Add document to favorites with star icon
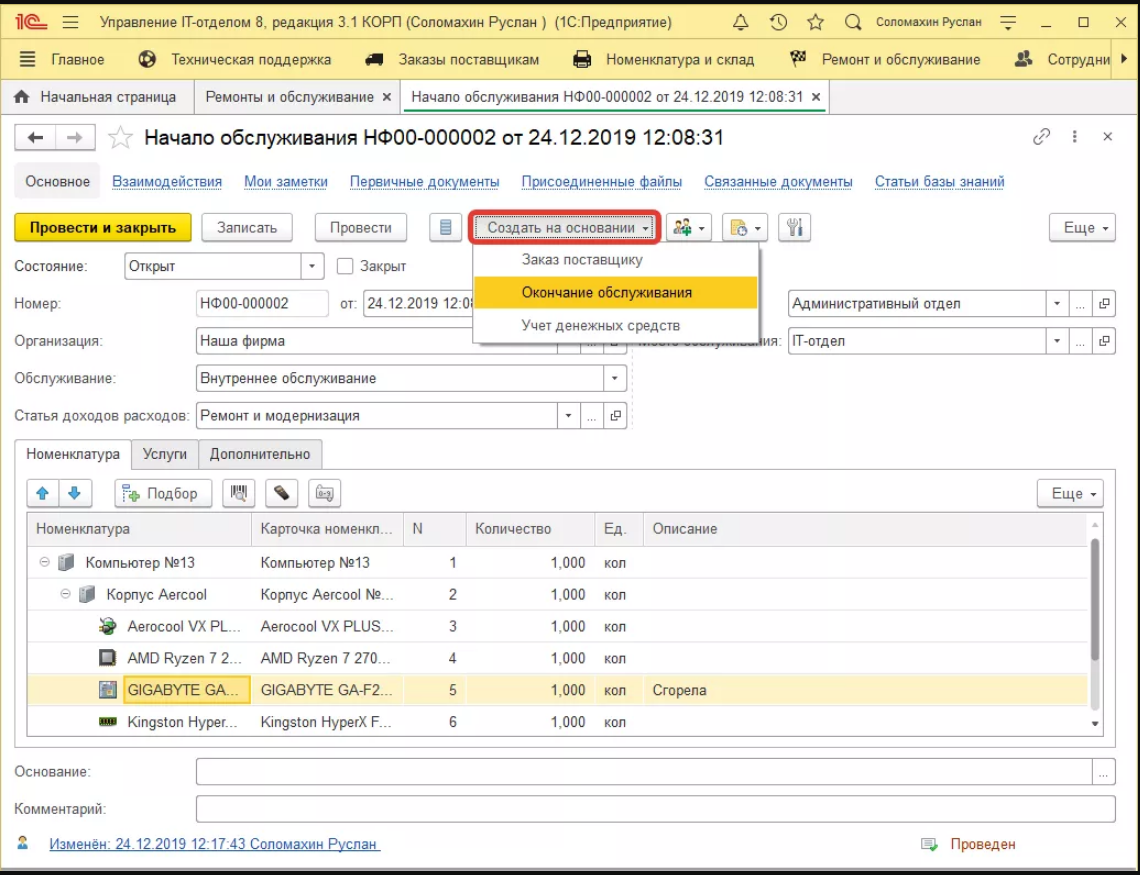This screenshot has height=875, width=1140. (120, 138)
